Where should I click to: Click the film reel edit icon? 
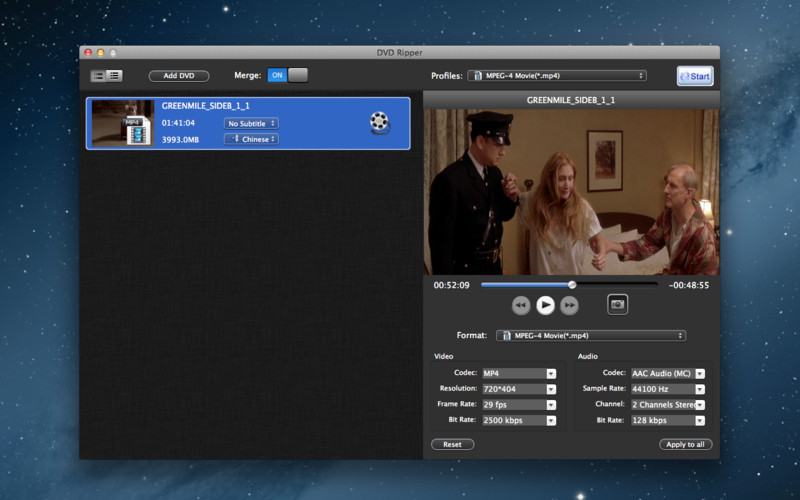[379, 122]
